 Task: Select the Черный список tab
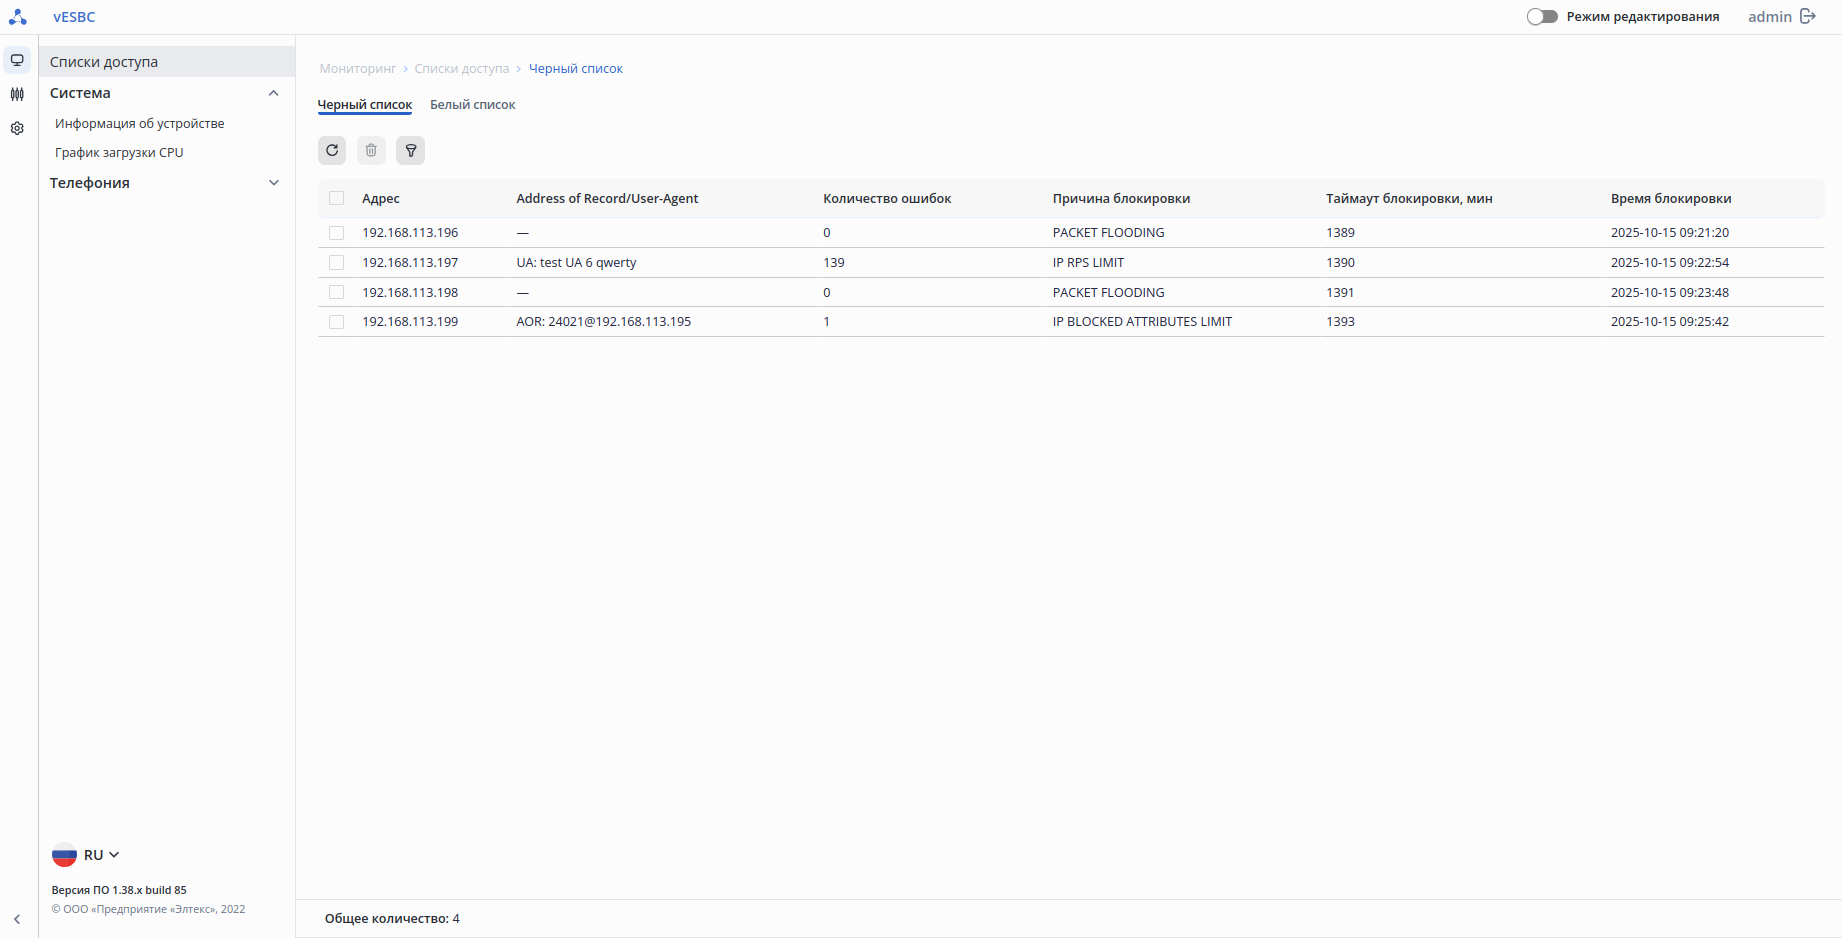[x=365, y=105]
